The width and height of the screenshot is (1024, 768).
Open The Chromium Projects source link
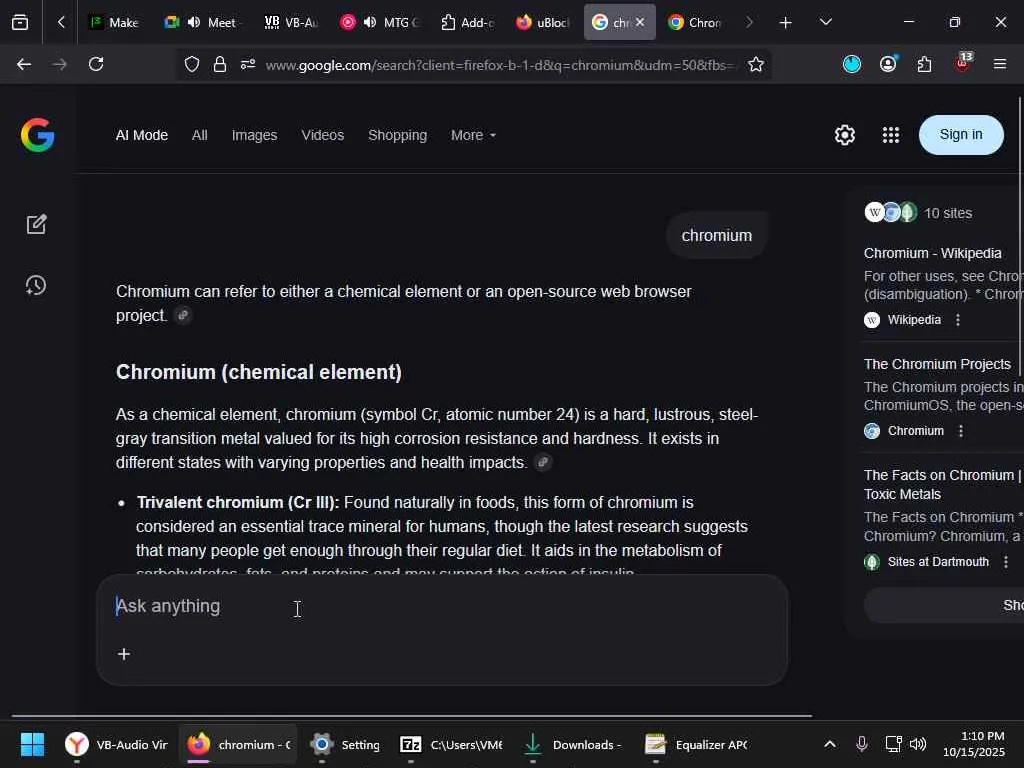(937, 364)
